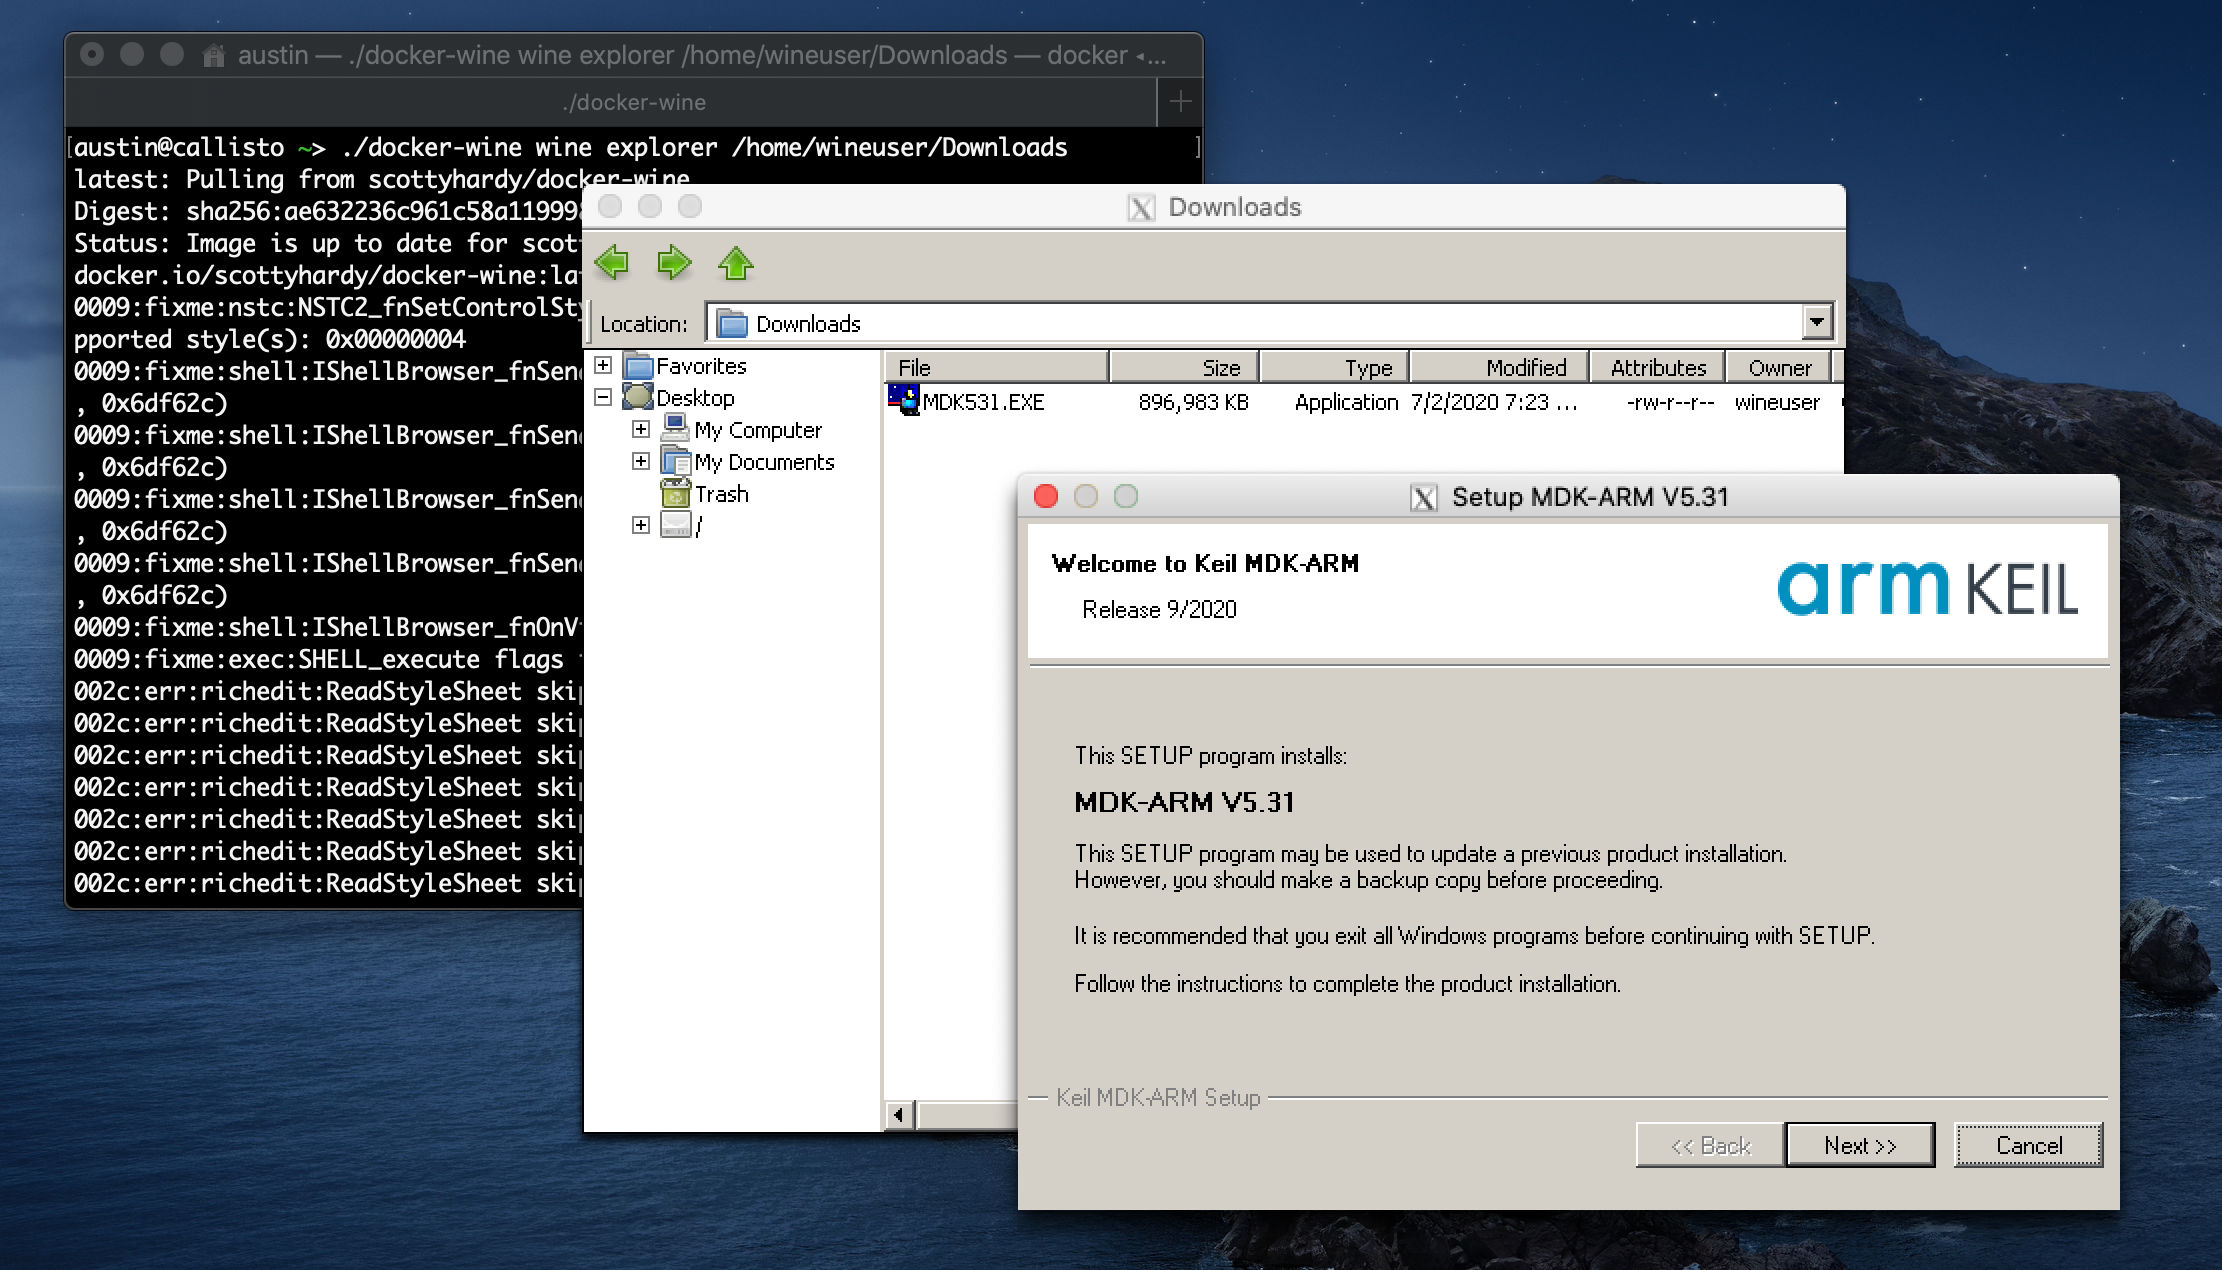The image size is (2222, 1270).
Task: Click the green up-folder arrow icon
Action: [736, 263]
